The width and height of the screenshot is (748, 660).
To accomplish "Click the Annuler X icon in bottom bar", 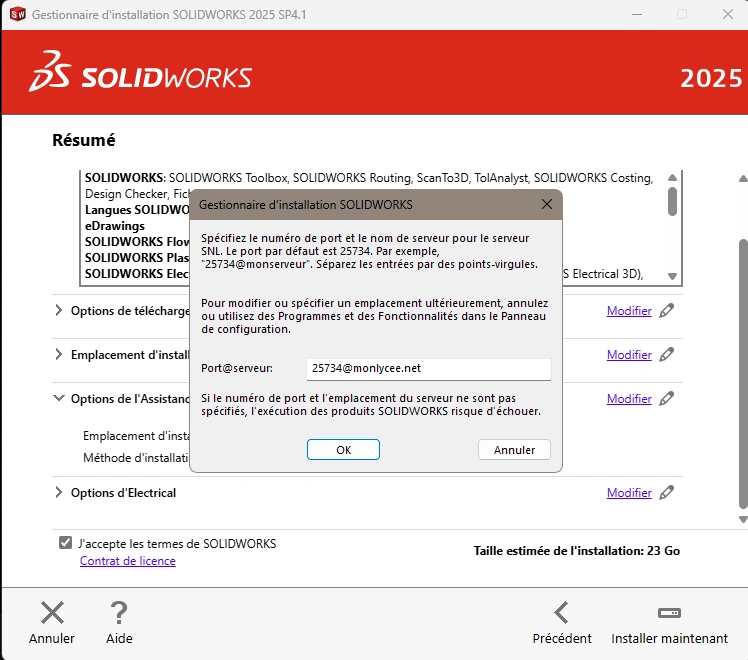I will pyautogui.click(x=52, y=613).
